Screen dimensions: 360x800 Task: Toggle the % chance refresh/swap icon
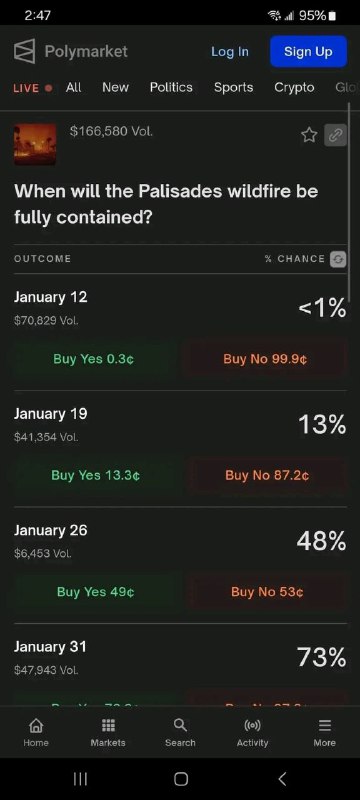(x=338, y=259)
